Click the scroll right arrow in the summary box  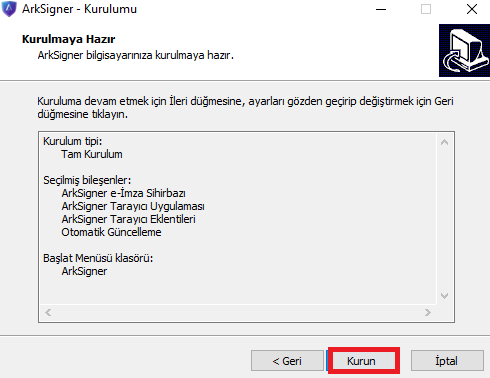click(x=428, y=313)
